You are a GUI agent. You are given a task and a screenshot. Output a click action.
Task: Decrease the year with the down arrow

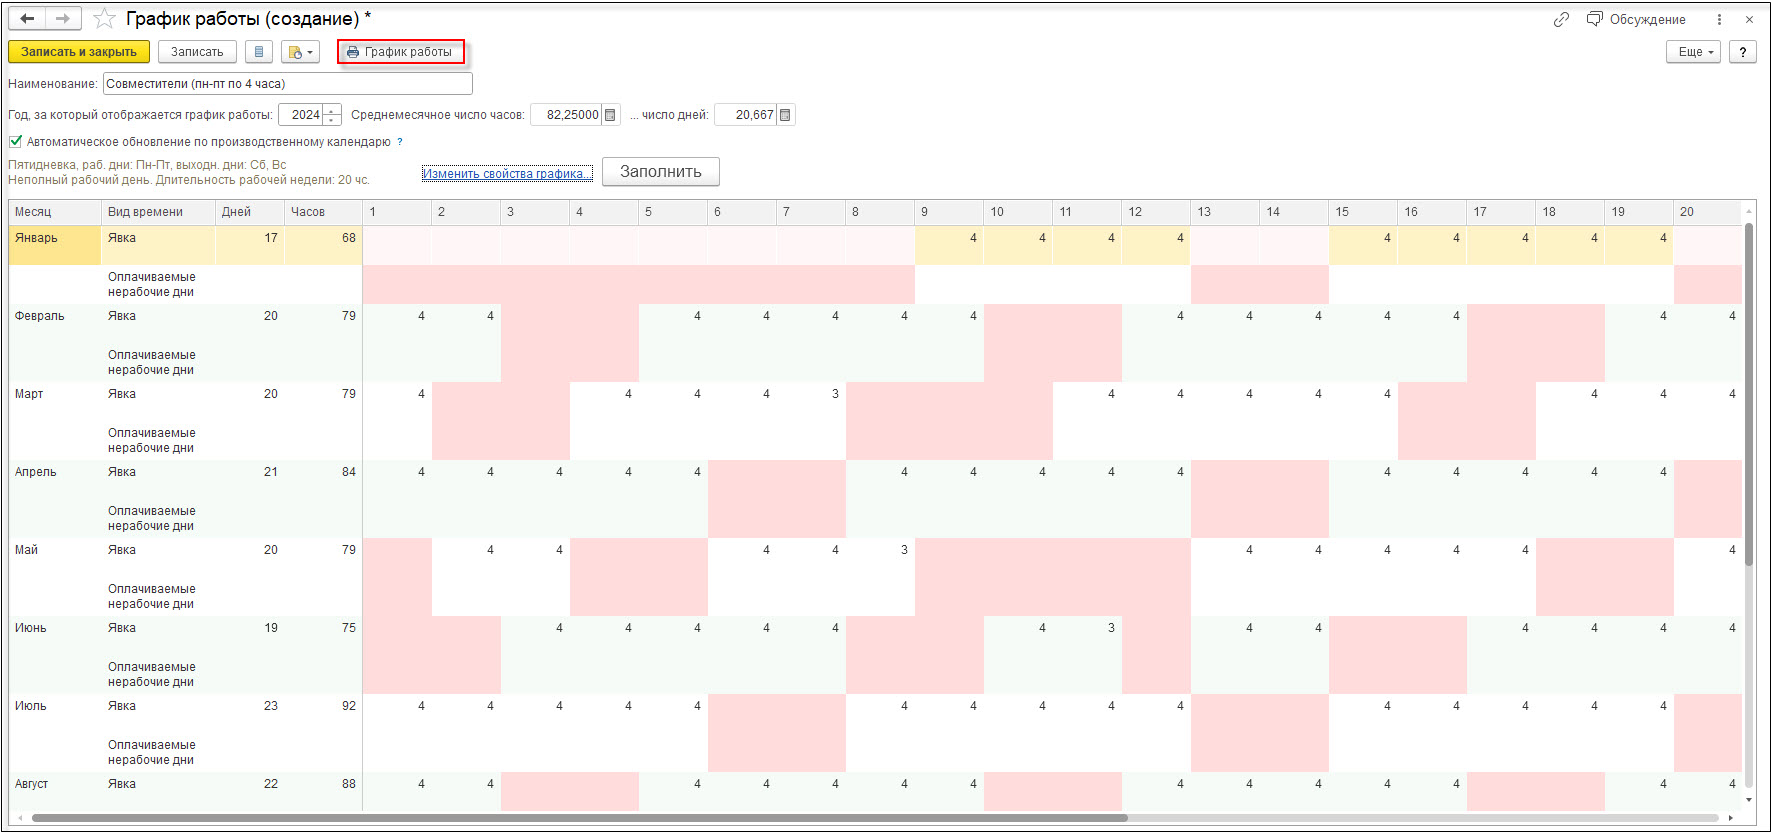click(x=332, y=120)
